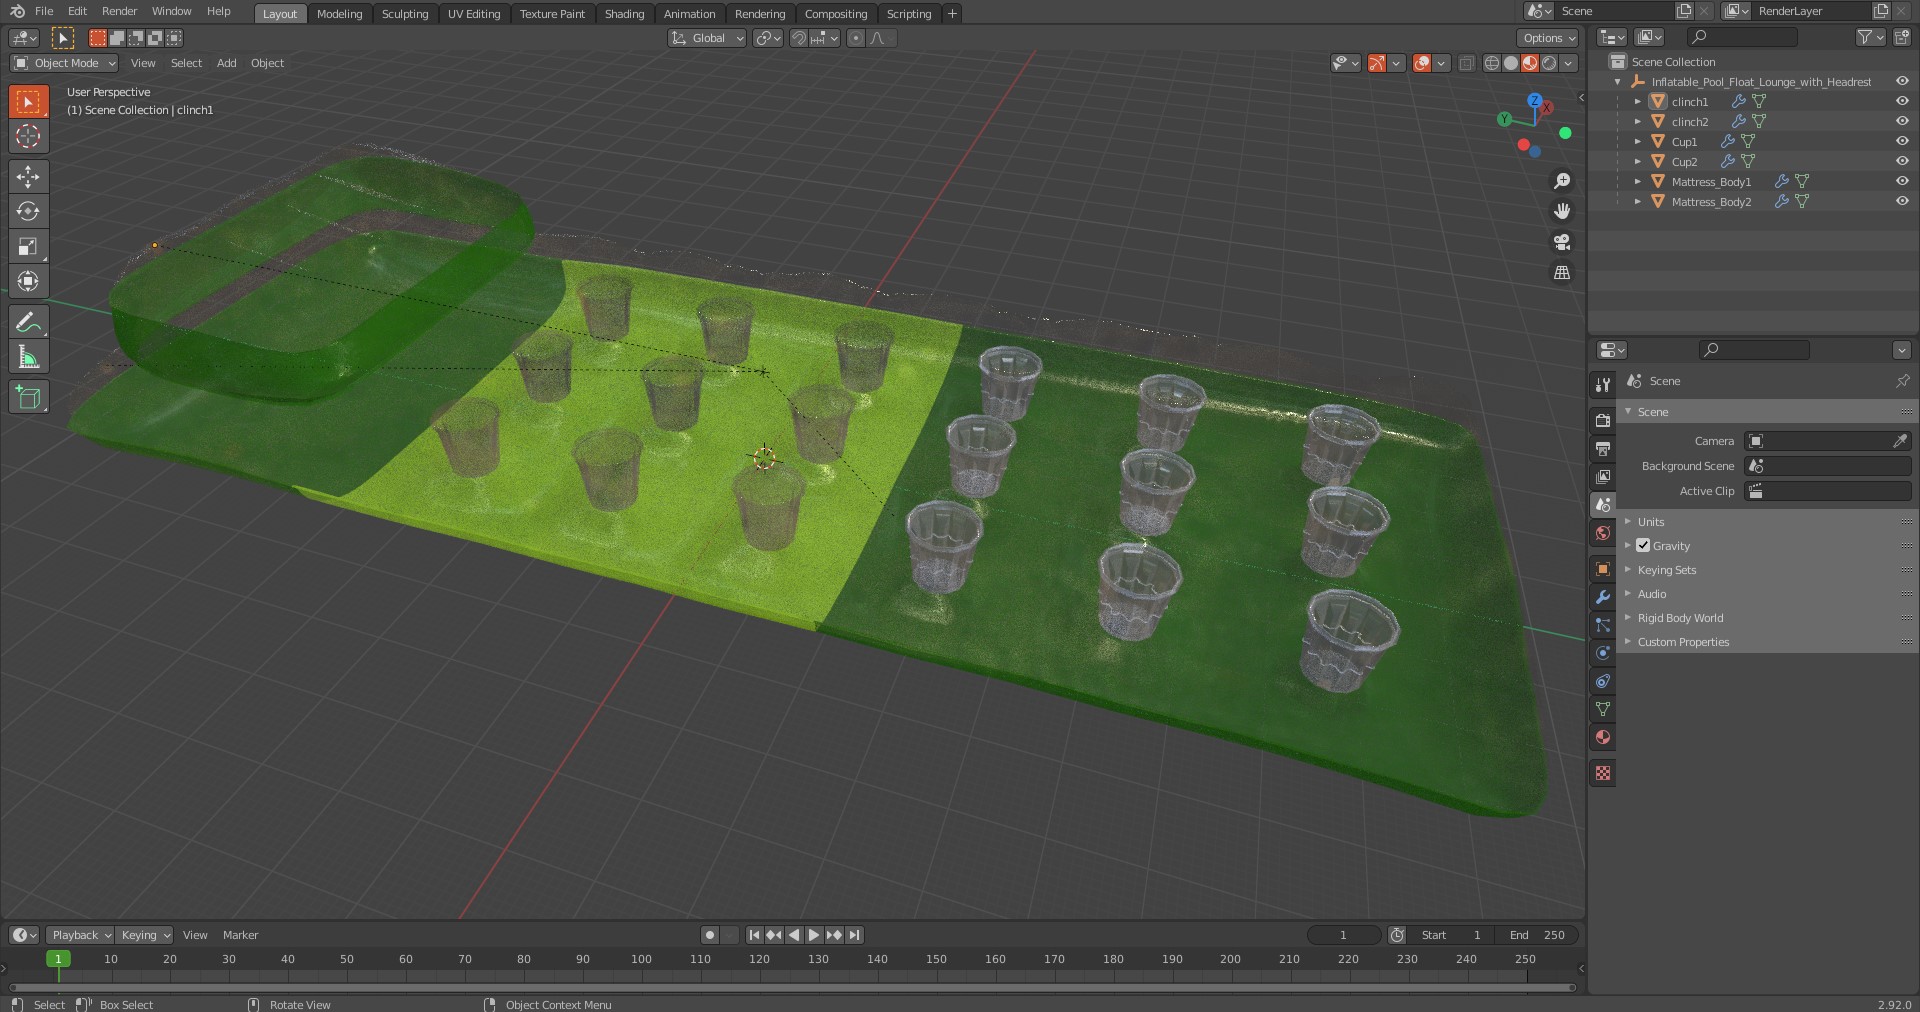Click the outliner search field
Image resolution: width=1920 pixels, height=1012 pixels.
(1741, 37)
